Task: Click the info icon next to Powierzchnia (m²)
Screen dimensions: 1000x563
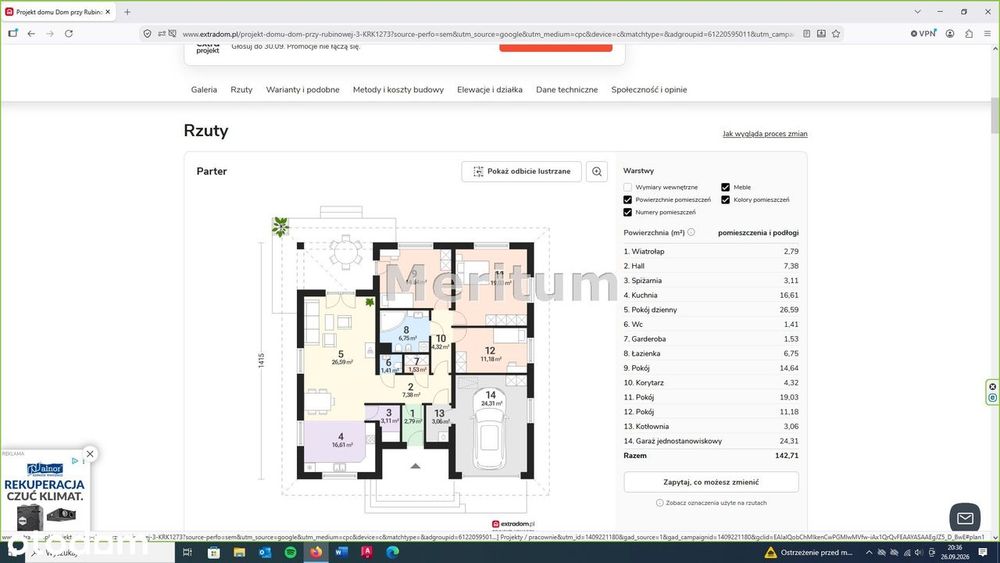Action: tap(691, 233)
